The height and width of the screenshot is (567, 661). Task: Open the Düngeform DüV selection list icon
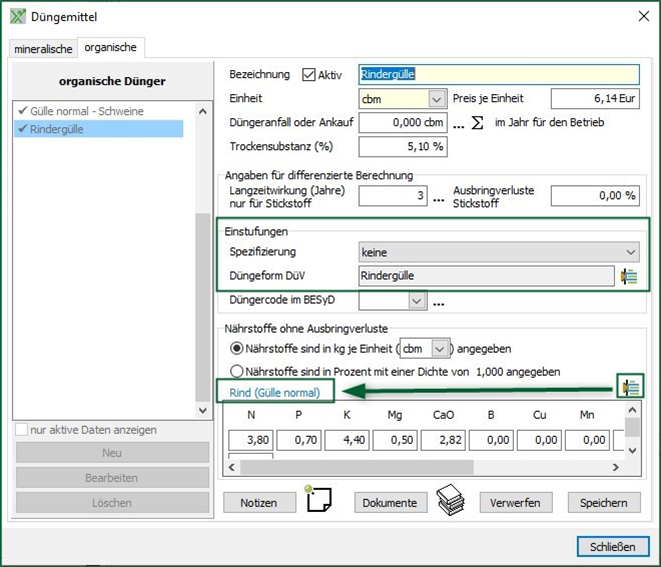click(629, 277)
